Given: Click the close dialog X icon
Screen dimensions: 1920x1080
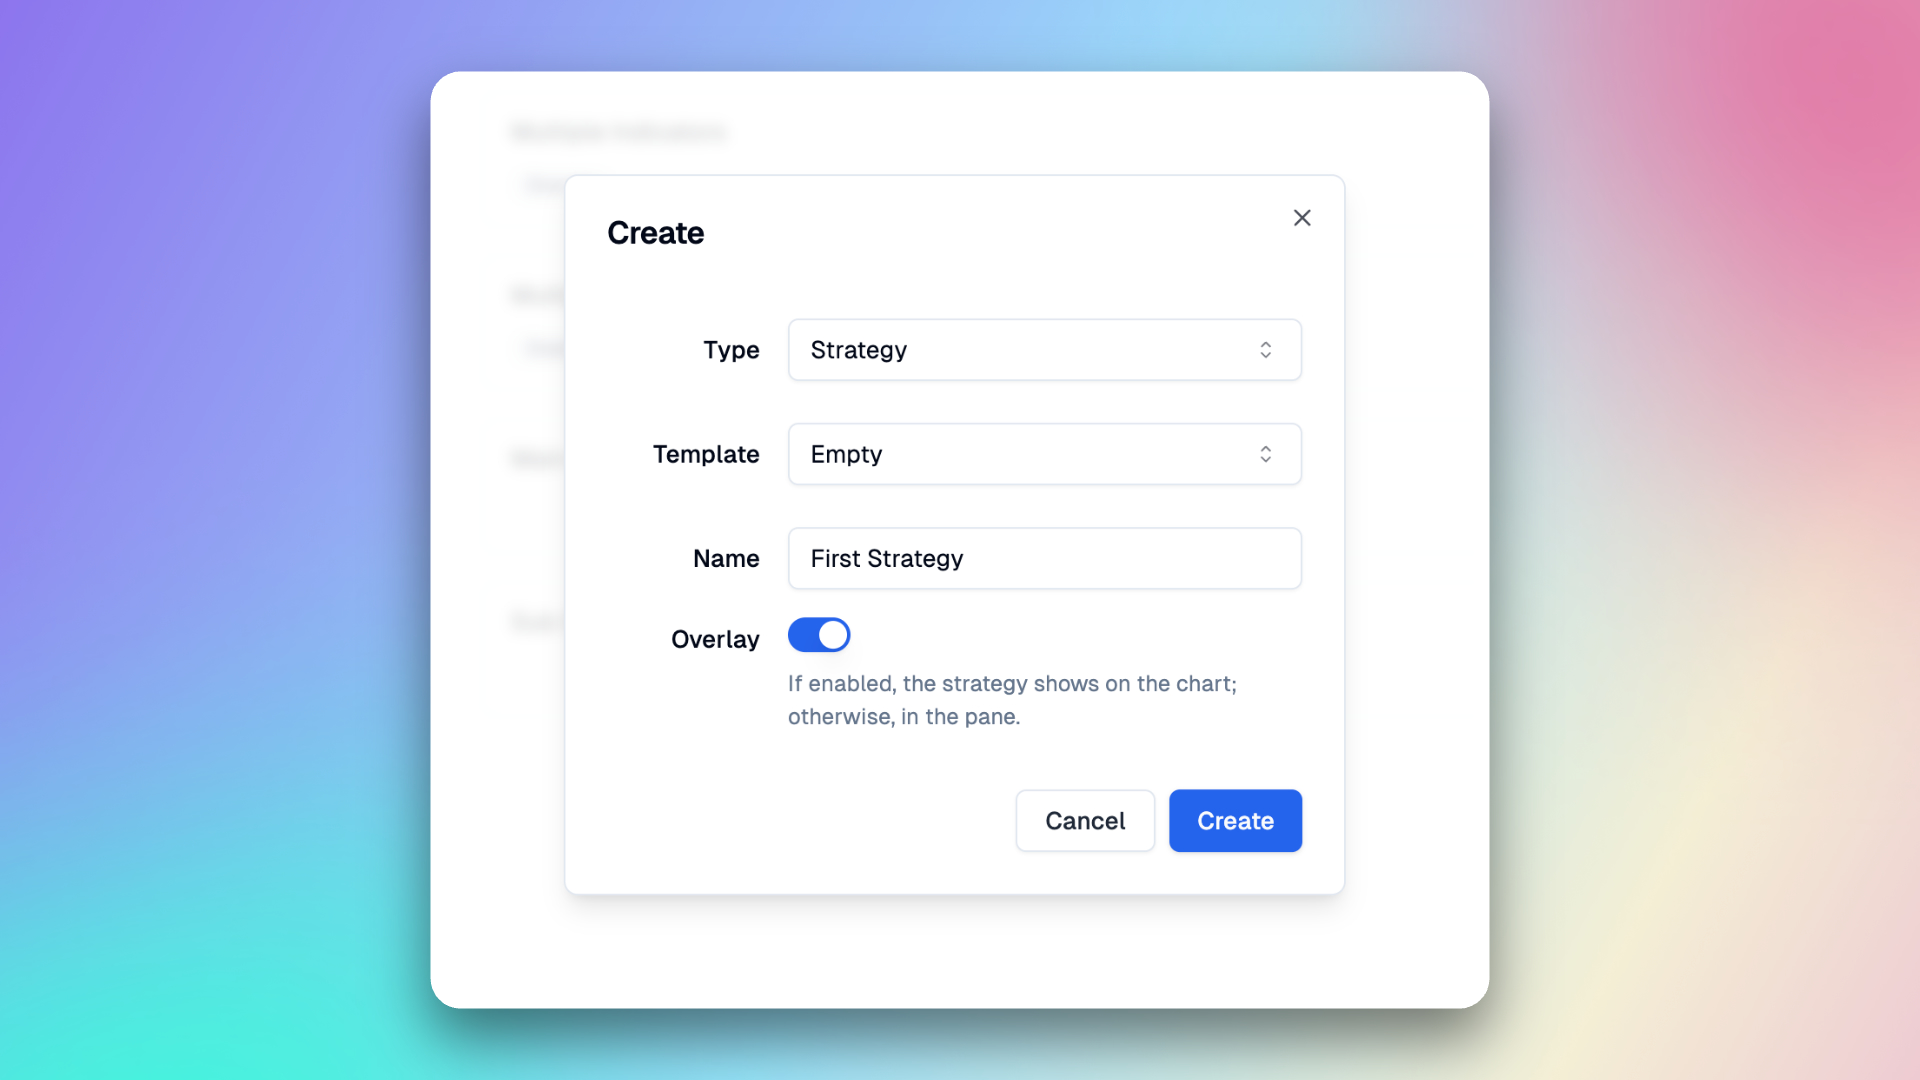Looking at the screenshot, I should click(x=1303, y=218).
